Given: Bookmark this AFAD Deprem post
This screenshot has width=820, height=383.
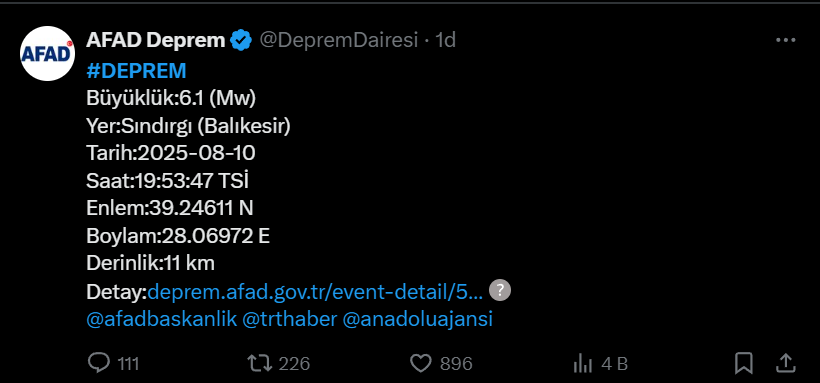Looking at the screenshot, I should click(x=744, y=363).
